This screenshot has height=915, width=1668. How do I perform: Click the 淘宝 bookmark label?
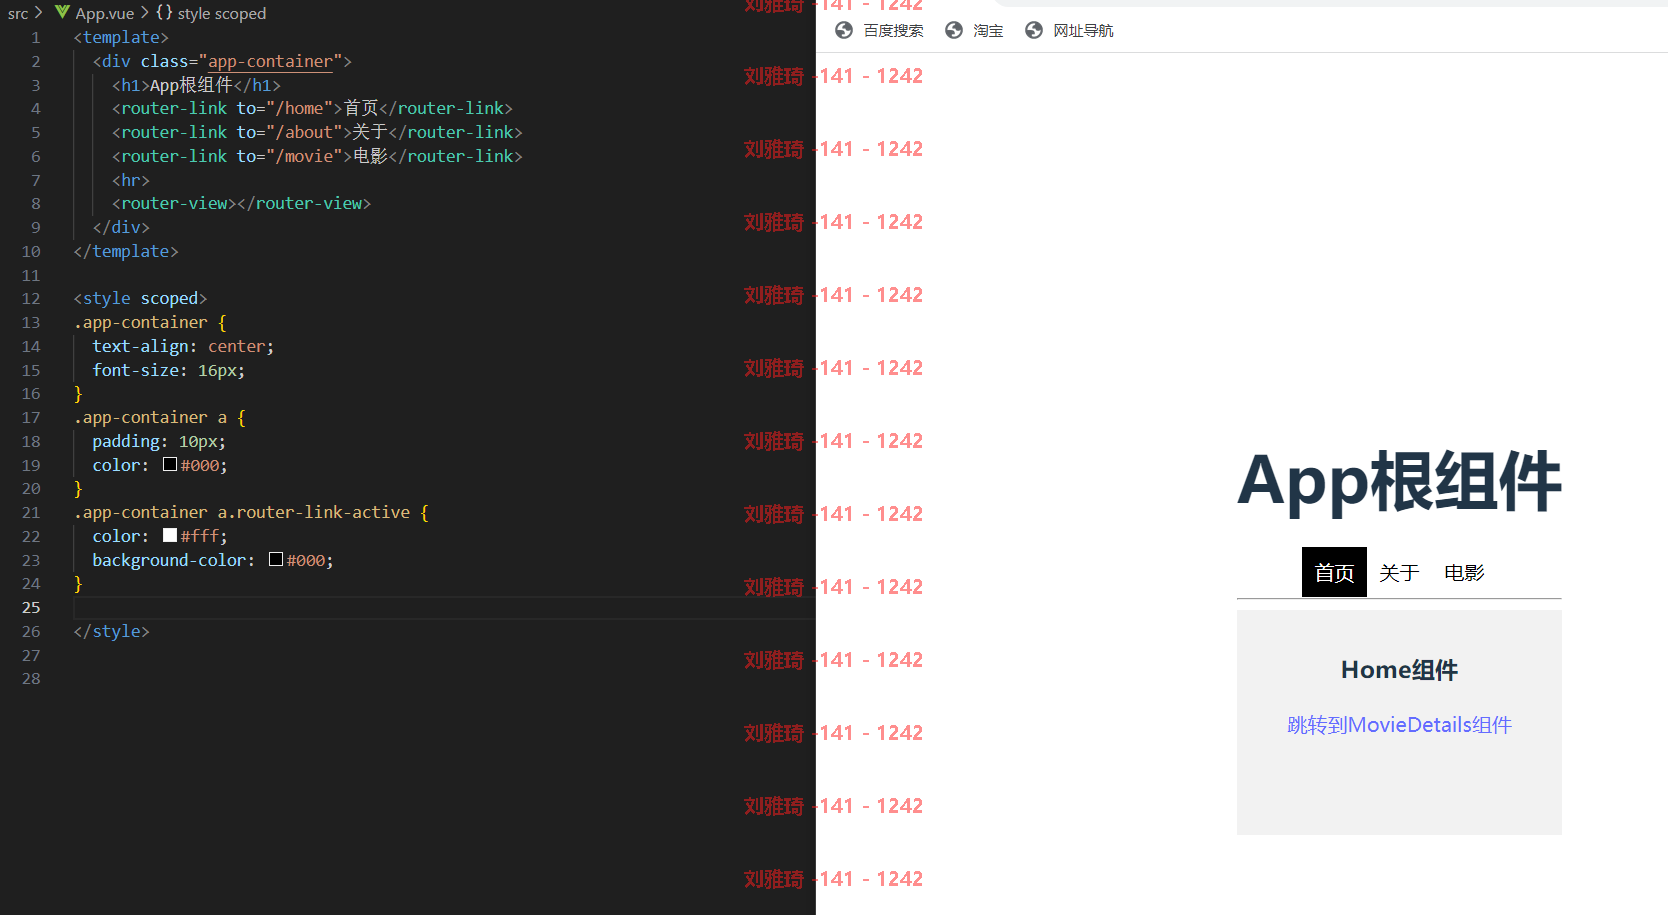click(988, 31)
